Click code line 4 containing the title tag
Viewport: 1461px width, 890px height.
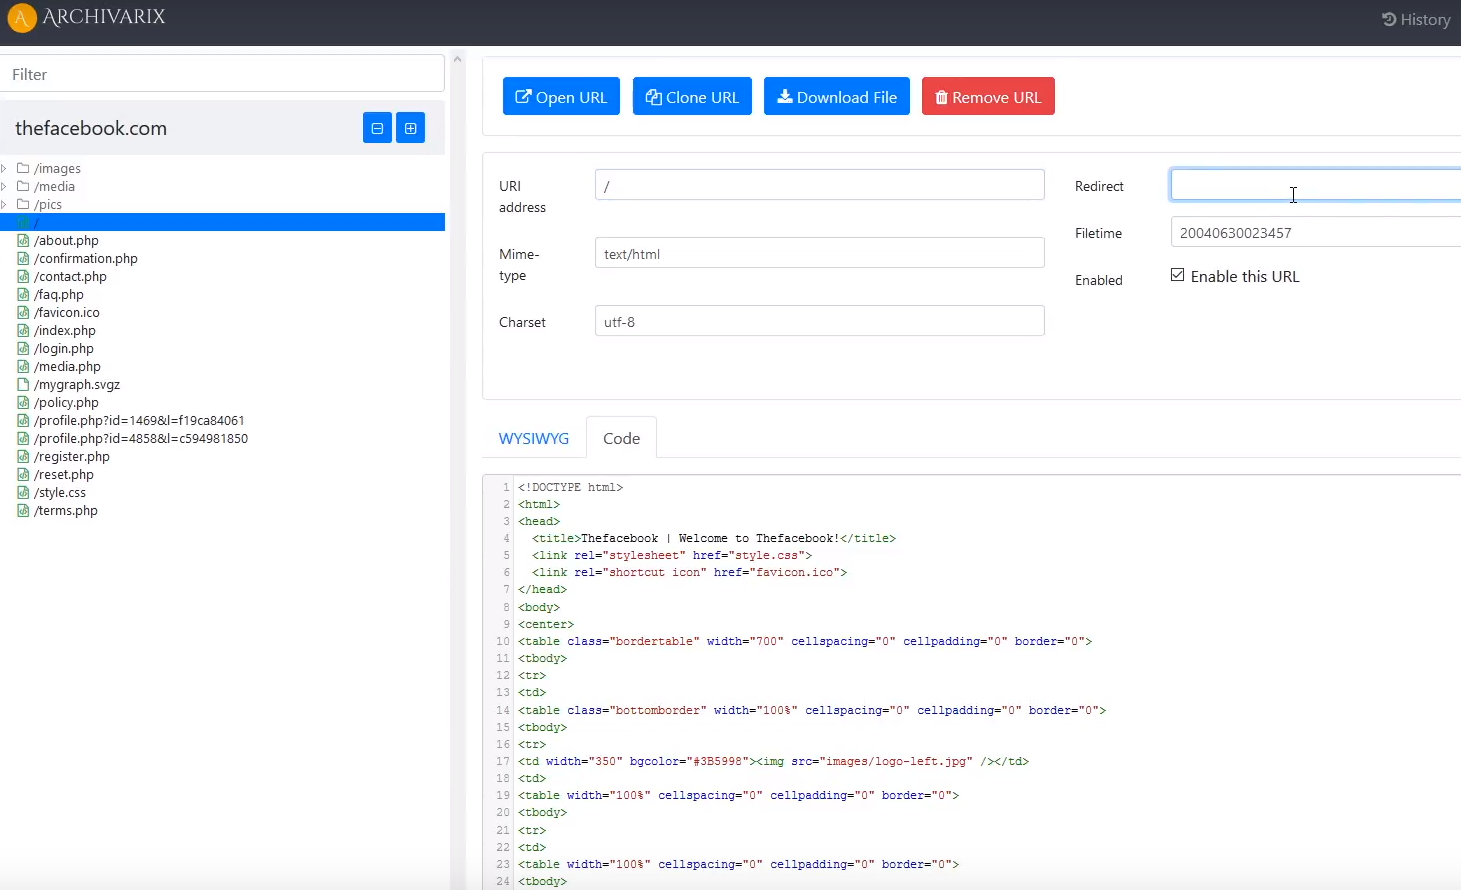tap(713, 538)
